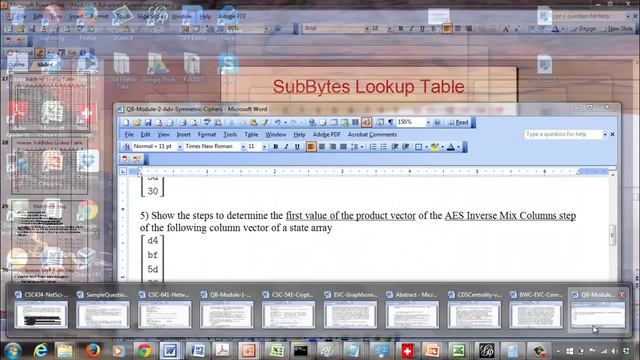The width and height of the screenshot is (640, 360).
Task: Toggle the Drawing toolbar button
Action: (x=367, y=122)
